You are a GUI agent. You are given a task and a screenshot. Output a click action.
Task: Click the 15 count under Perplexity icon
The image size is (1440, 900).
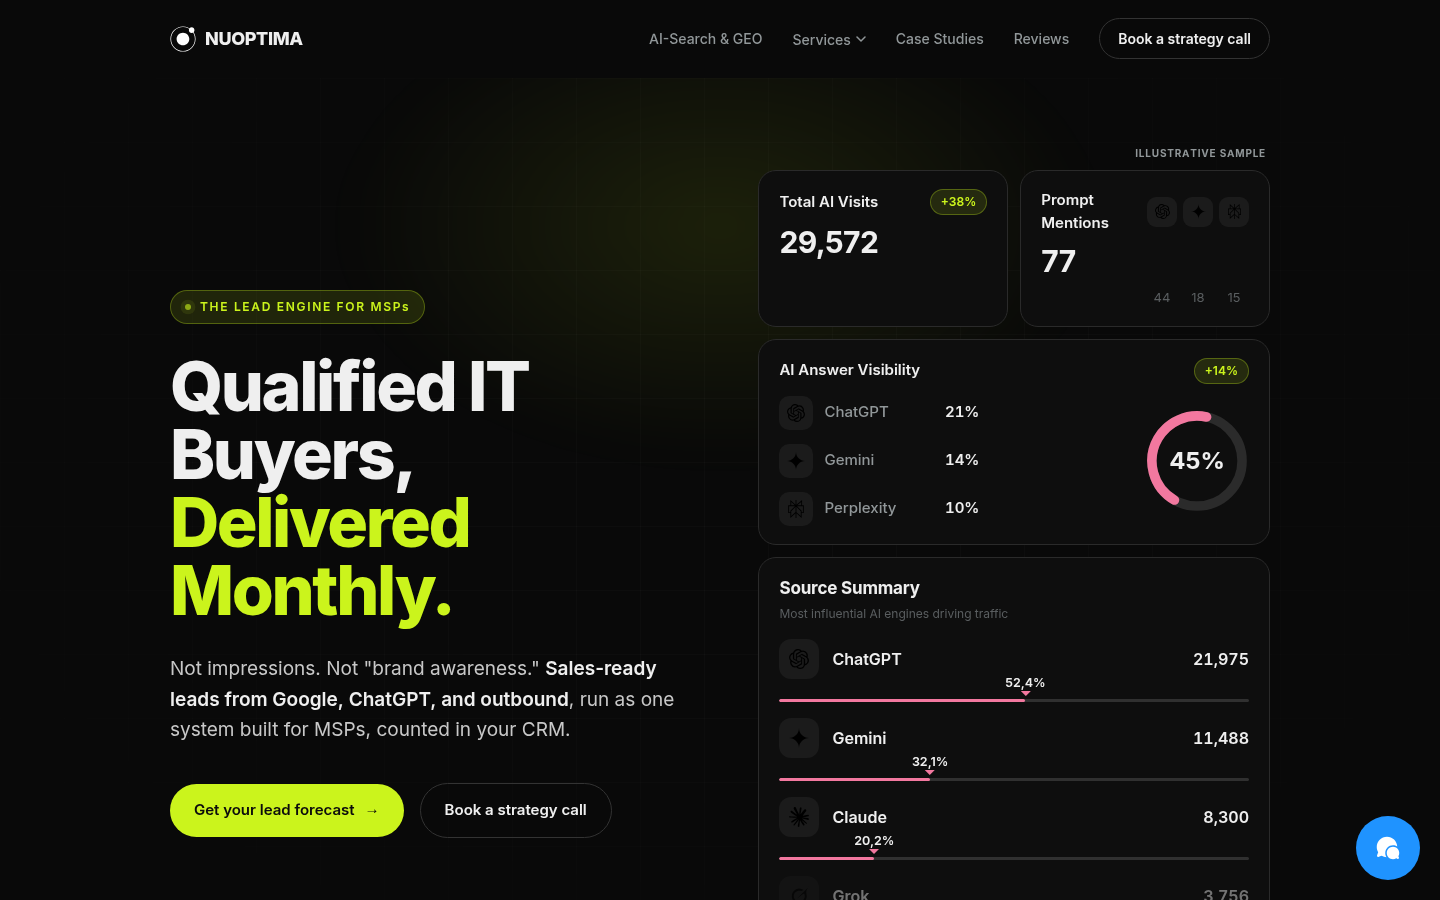tap(1234, 298)
